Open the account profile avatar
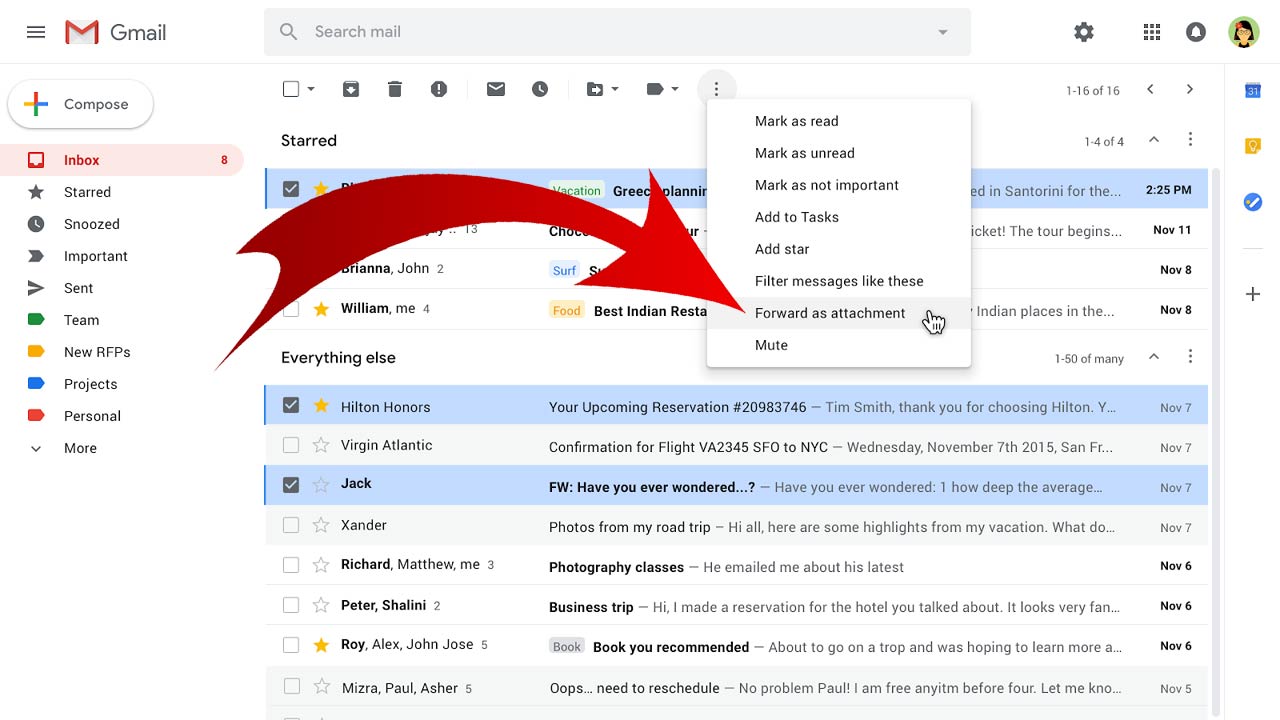1280x720 pixels. pyautogui.click(x=1243, y=32)
